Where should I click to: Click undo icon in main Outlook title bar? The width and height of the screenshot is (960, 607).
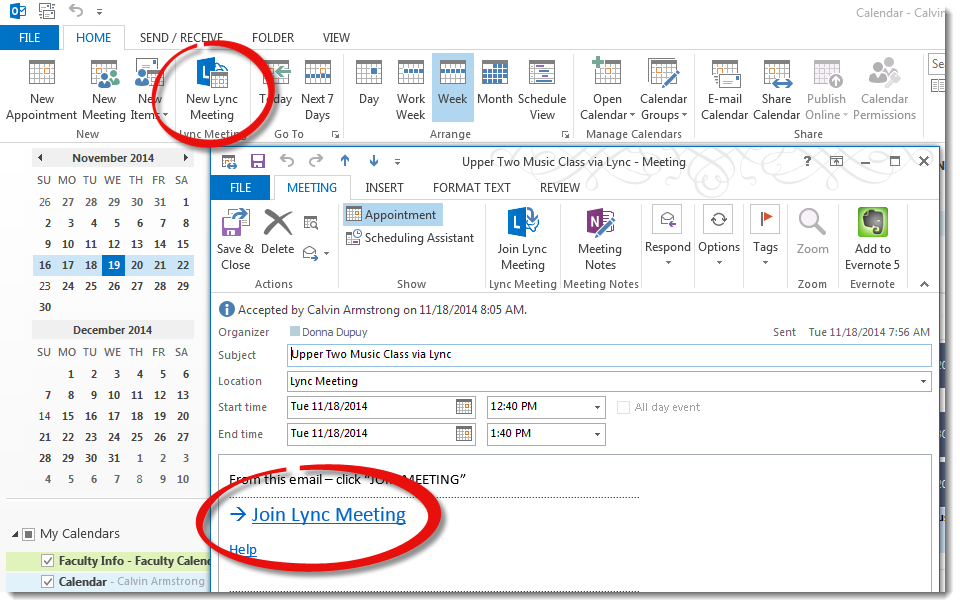tap(76, 10)
